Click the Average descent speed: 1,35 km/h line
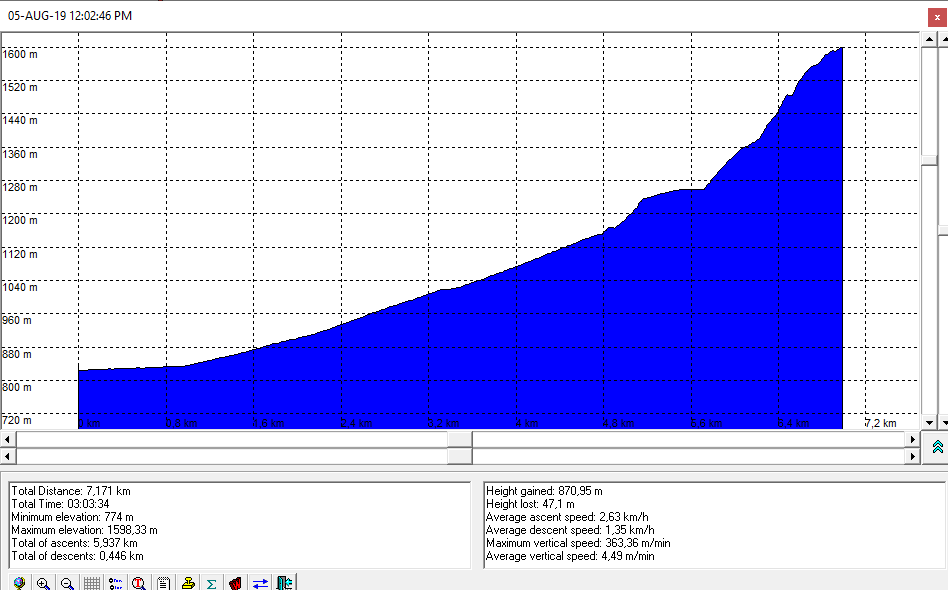This screenshot has height=590, width=948. [x=570, y=530]
